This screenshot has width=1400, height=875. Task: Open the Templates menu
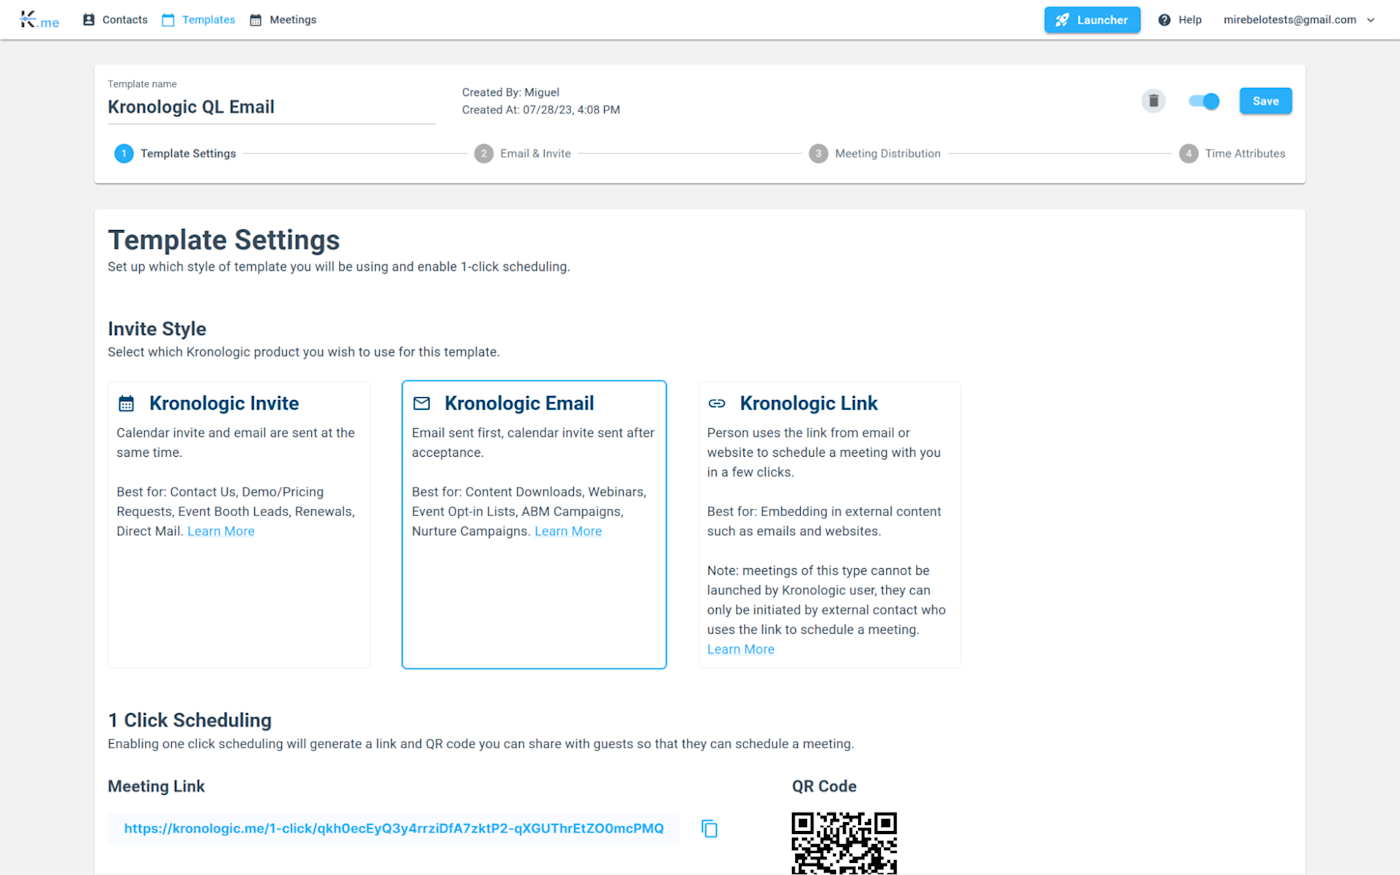click(198, 20)
